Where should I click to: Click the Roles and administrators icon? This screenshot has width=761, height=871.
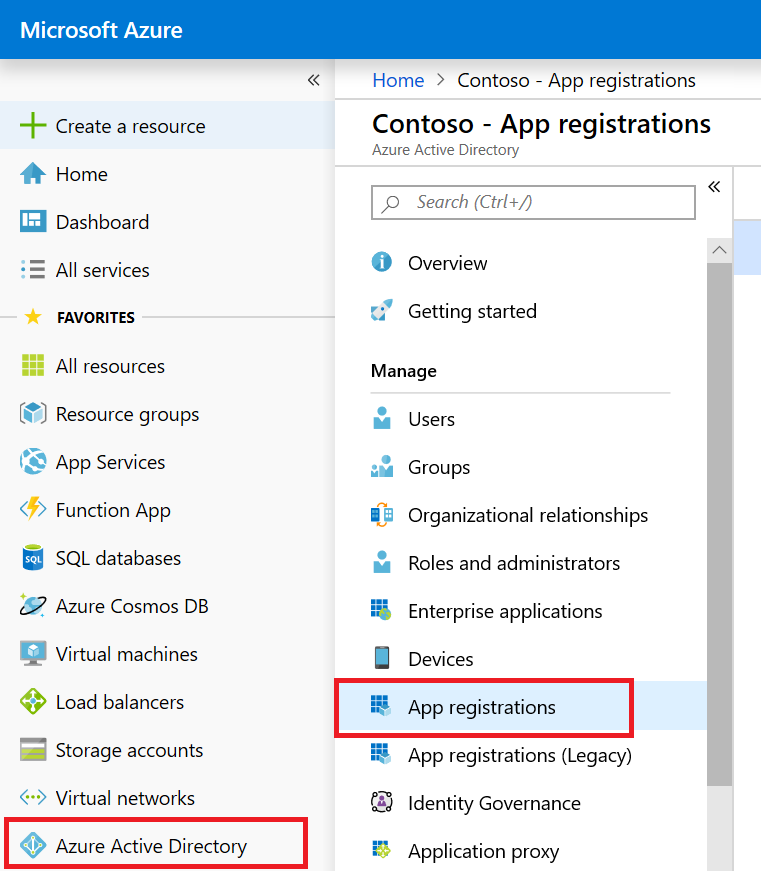382,562
